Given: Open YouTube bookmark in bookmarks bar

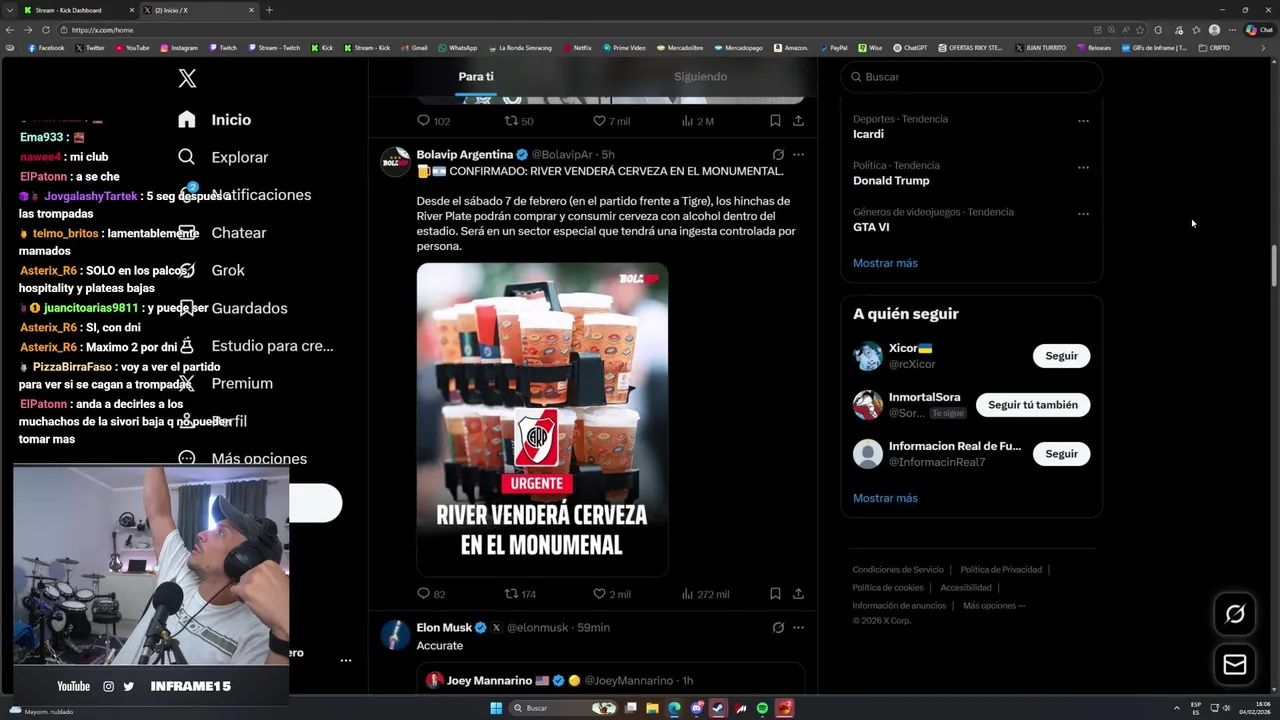Looking at the screenshot, I should (132, 48).
